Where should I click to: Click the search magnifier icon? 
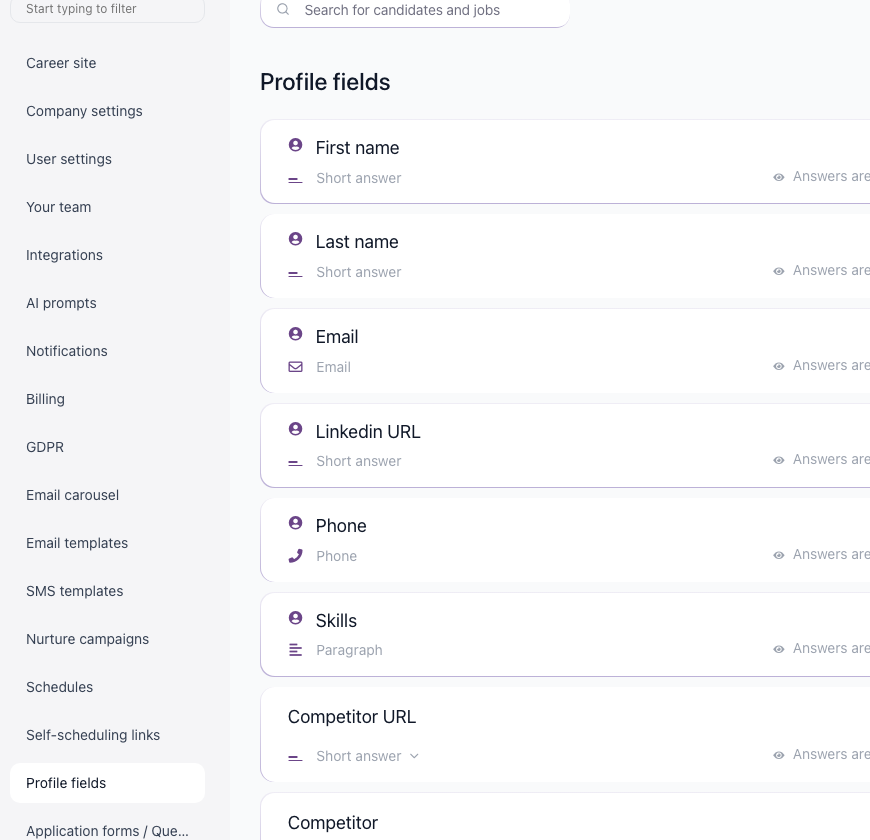tap(283, 9)
